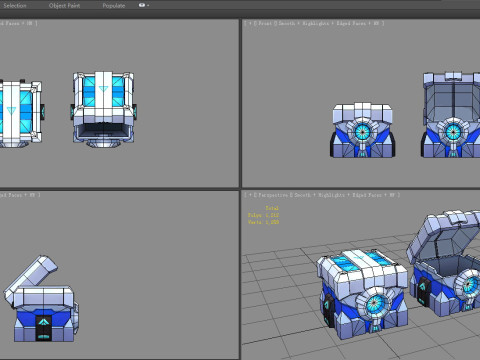
Task: Click the Verts count statistic in Perspective viewport
Action: point(263,222)
